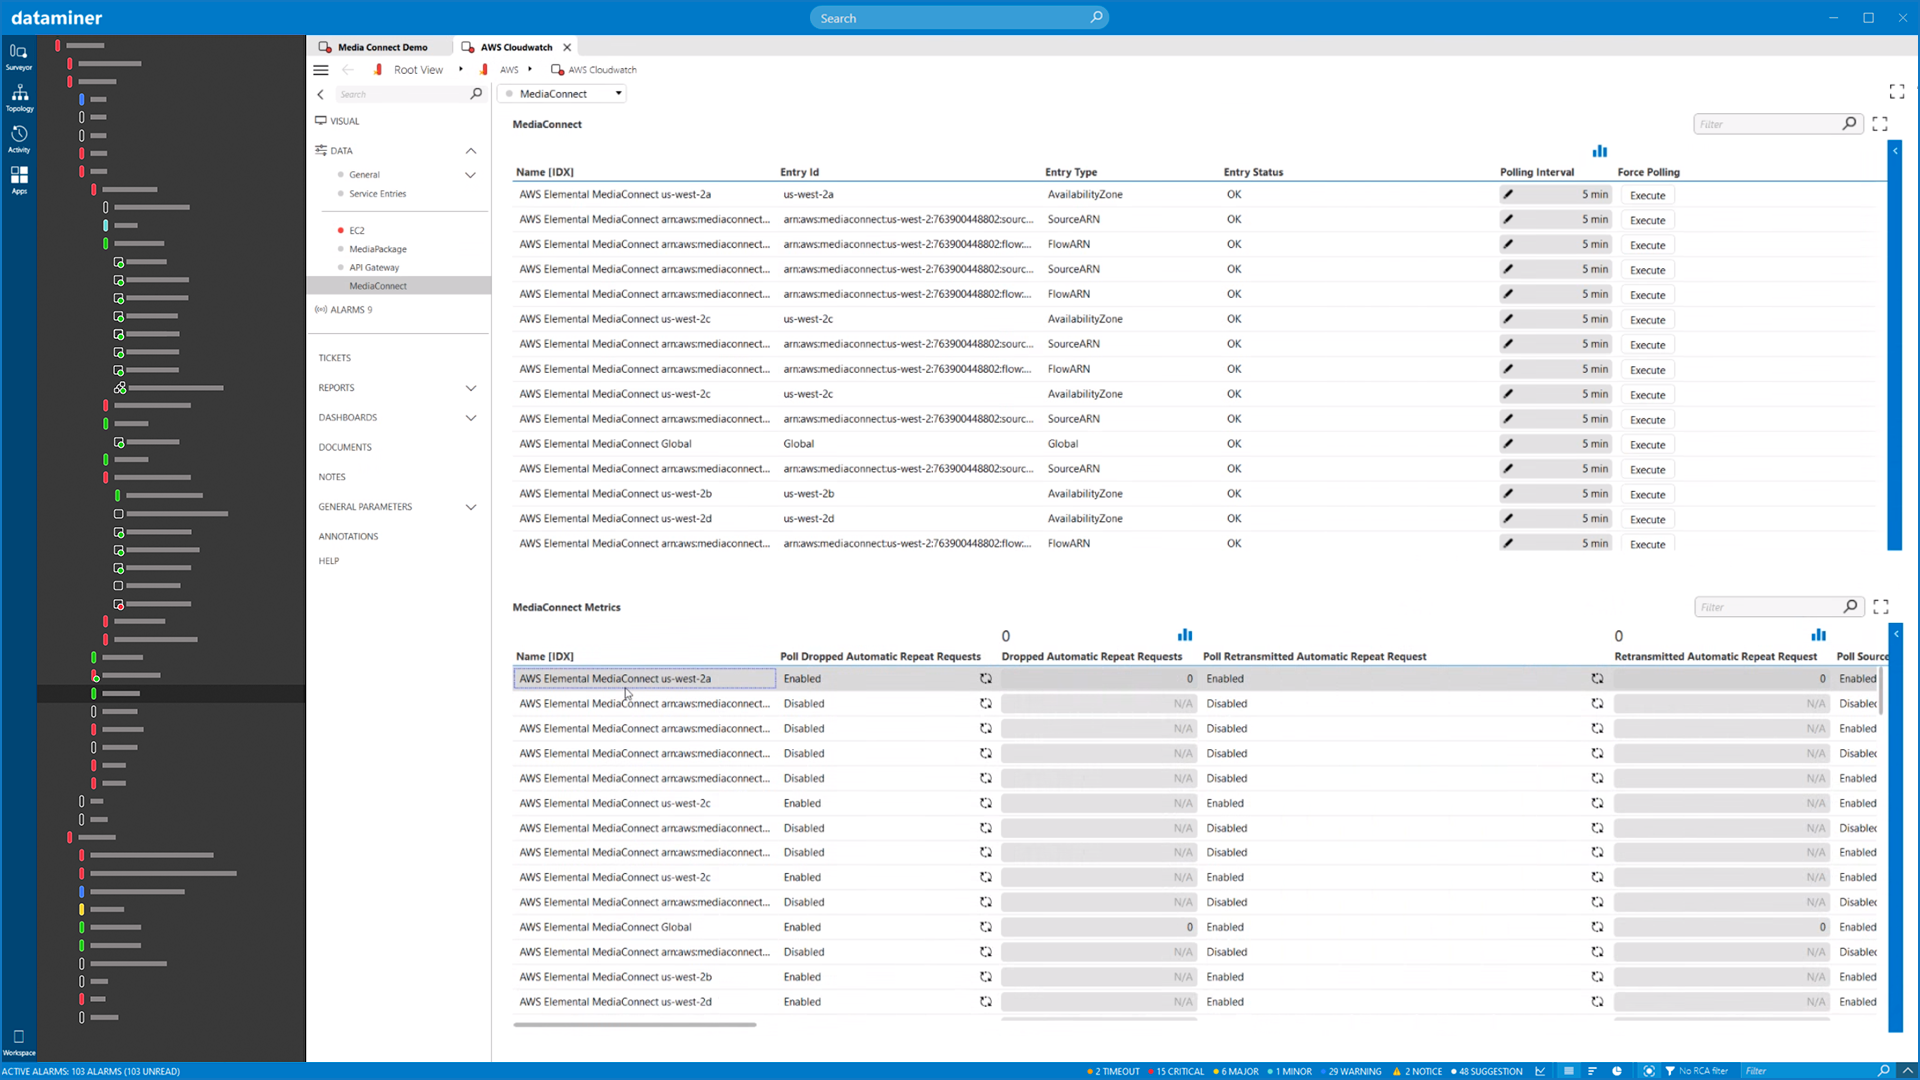
Task: Open the Surveyor sidebar panel
Action: point(19,57)
